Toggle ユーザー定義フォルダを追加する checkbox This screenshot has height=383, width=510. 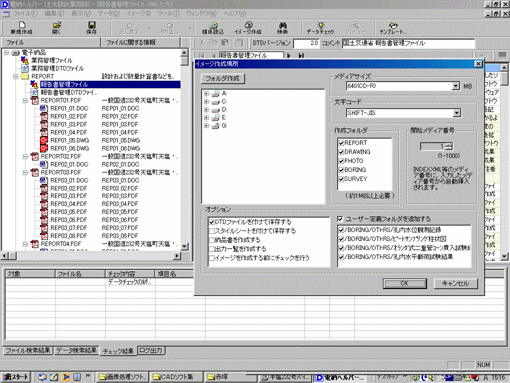[x=340, y=219]
